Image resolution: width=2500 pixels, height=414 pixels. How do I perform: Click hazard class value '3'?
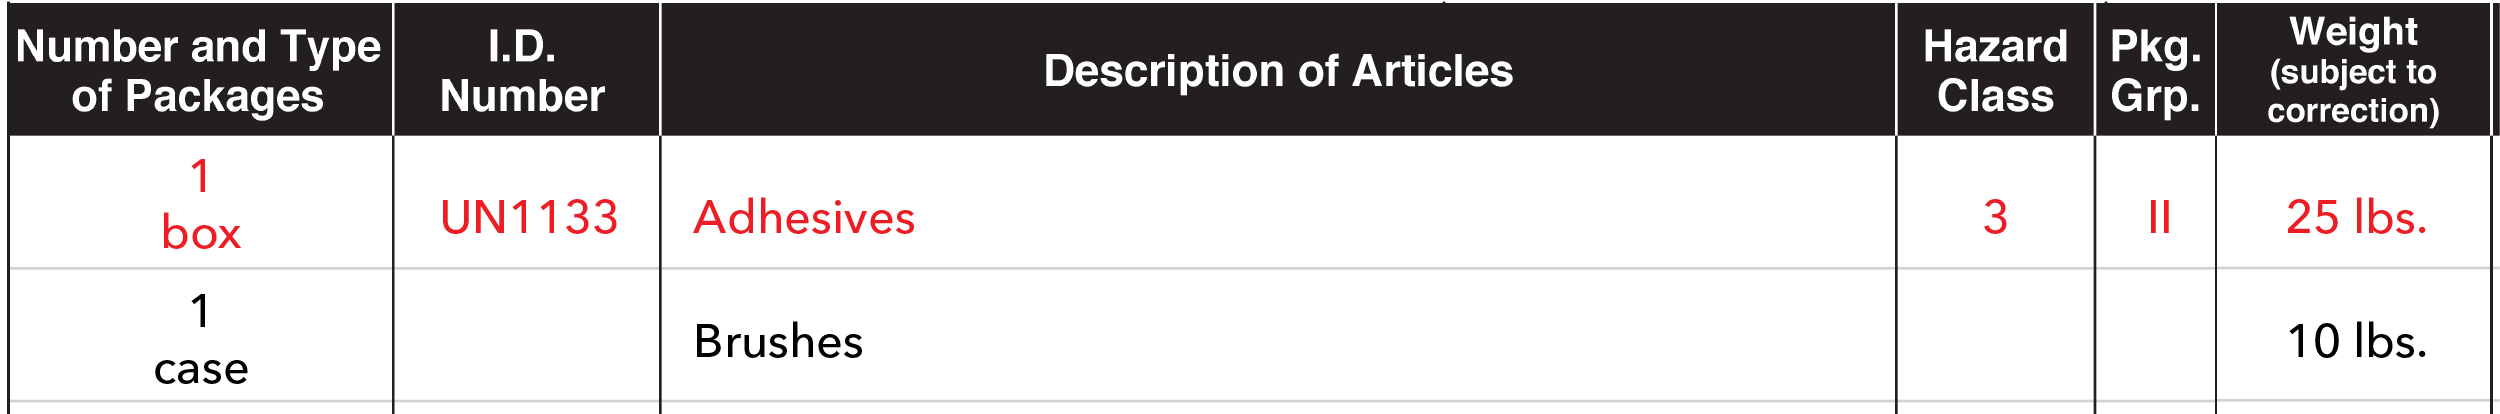[1995, 218]
